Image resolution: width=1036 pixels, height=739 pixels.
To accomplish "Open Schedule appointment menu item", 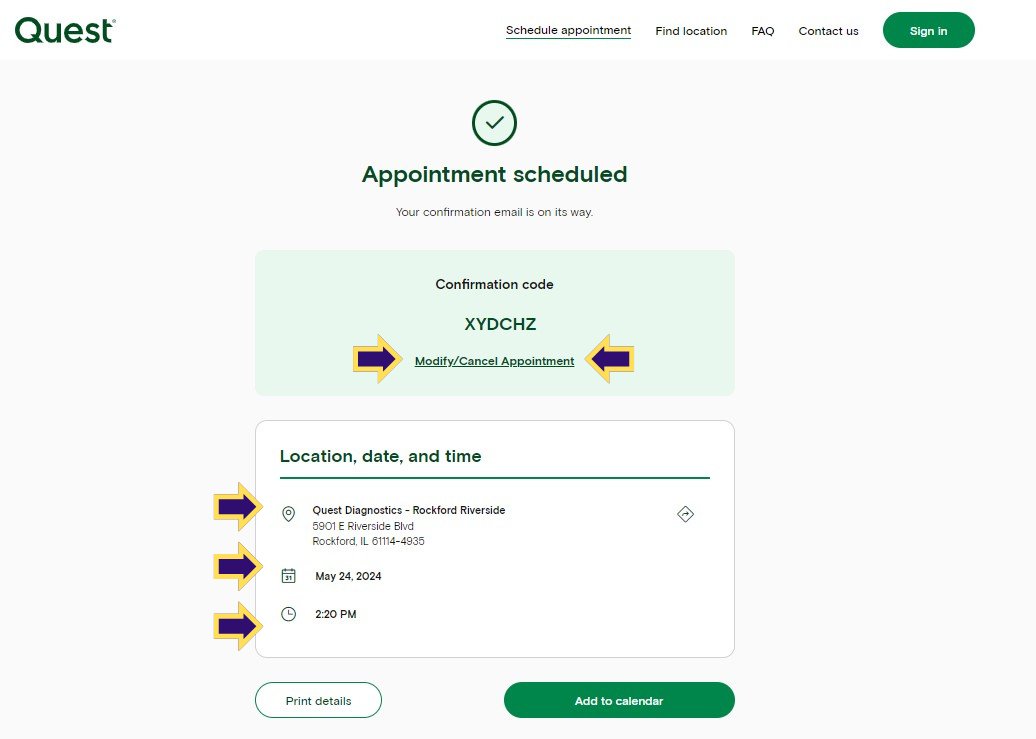I will tap(568, 30).
